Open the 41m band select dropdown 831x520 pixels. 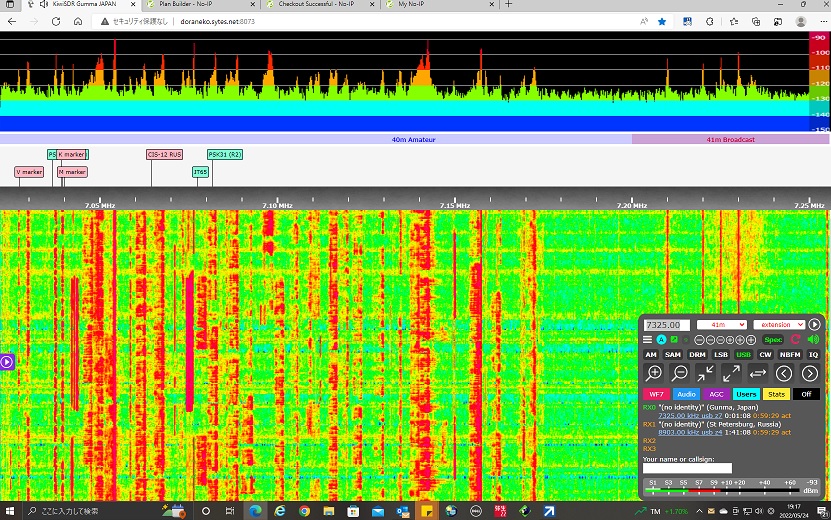(722, 325)
